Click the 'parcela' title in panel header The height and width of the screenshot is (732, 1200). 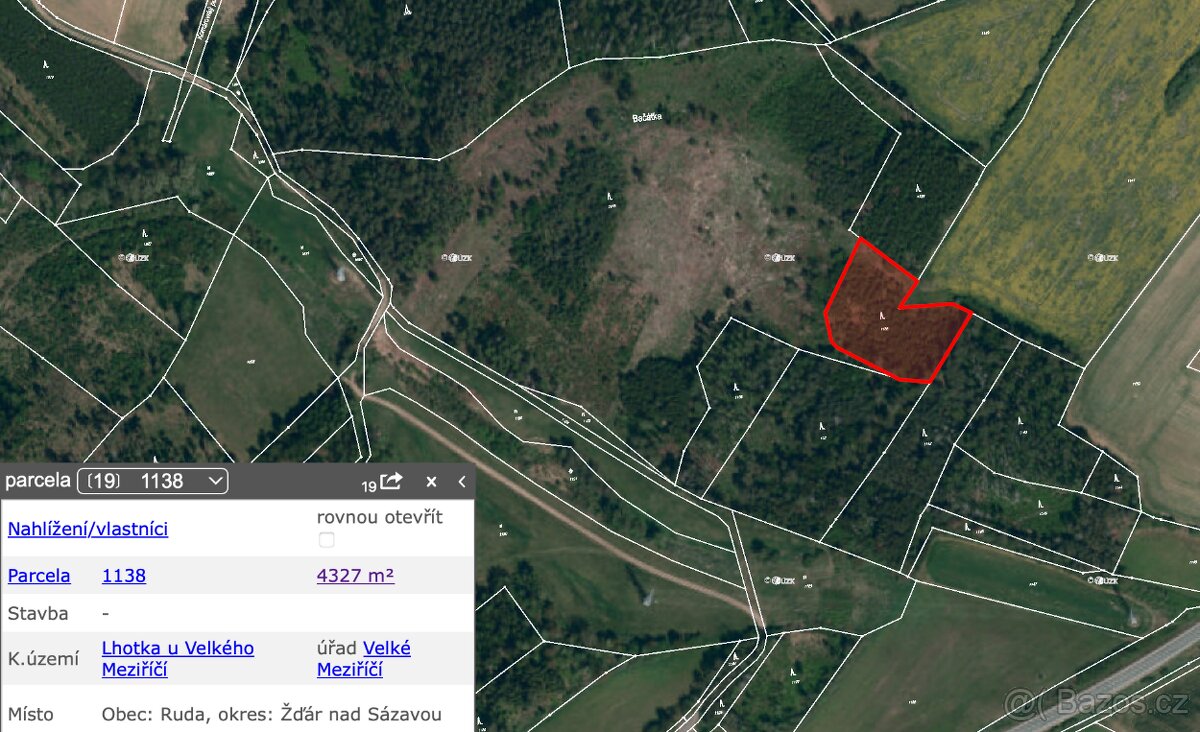[x=37, y=481]
